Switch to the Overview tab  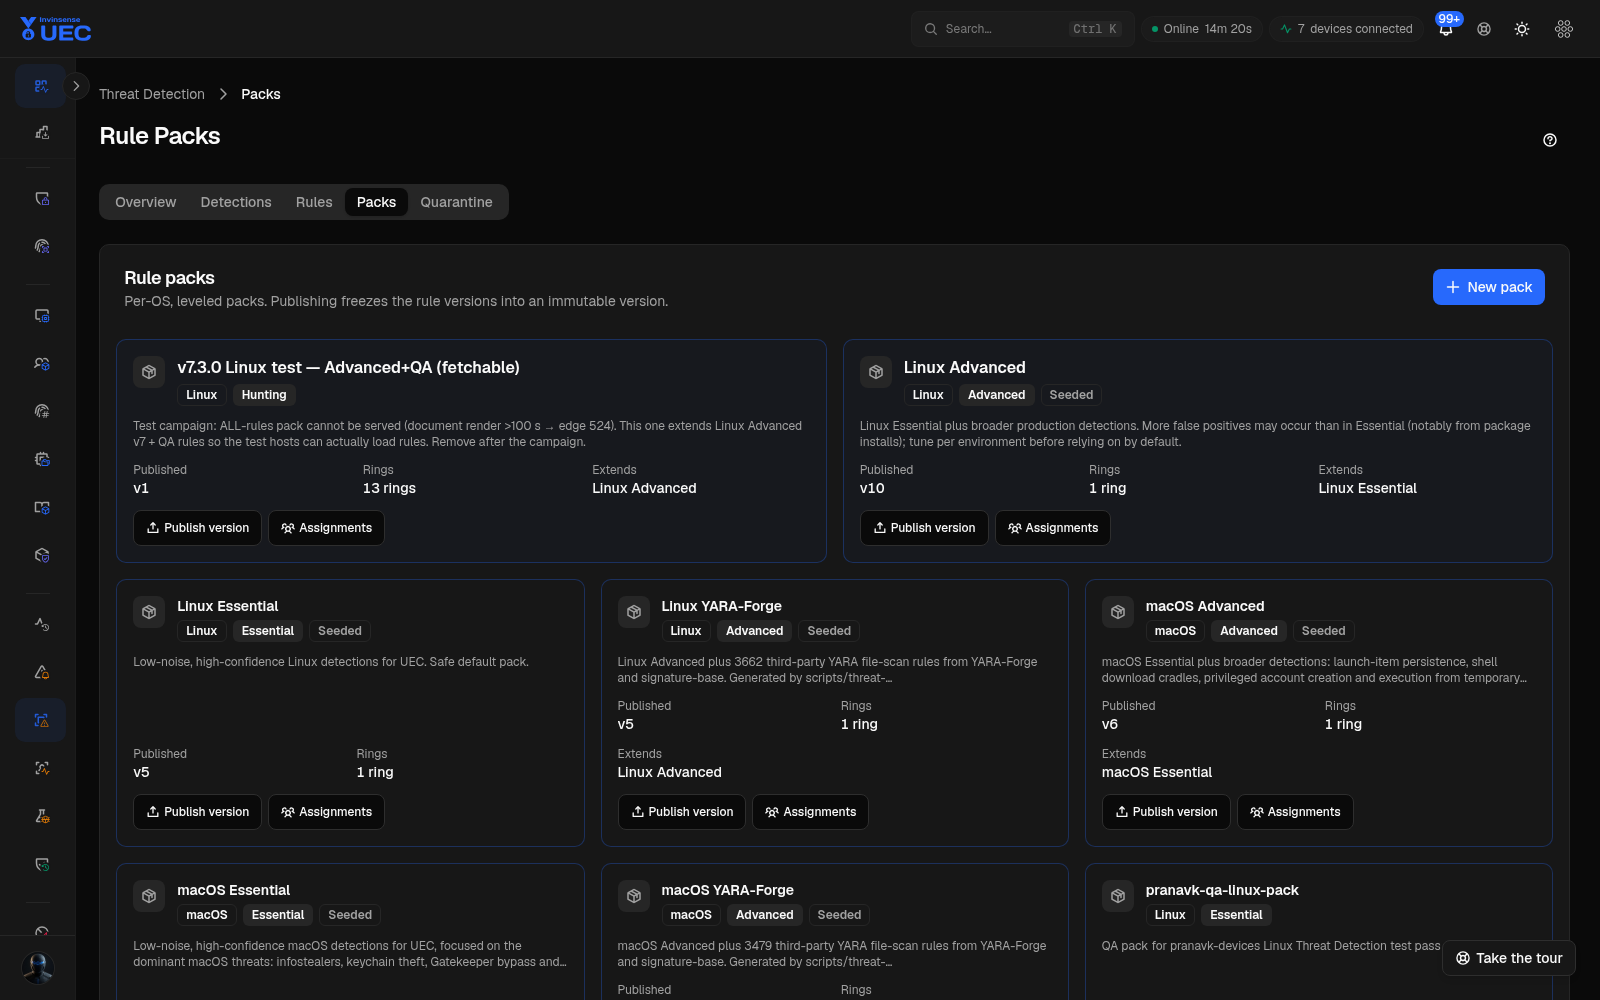coord(145,202)
